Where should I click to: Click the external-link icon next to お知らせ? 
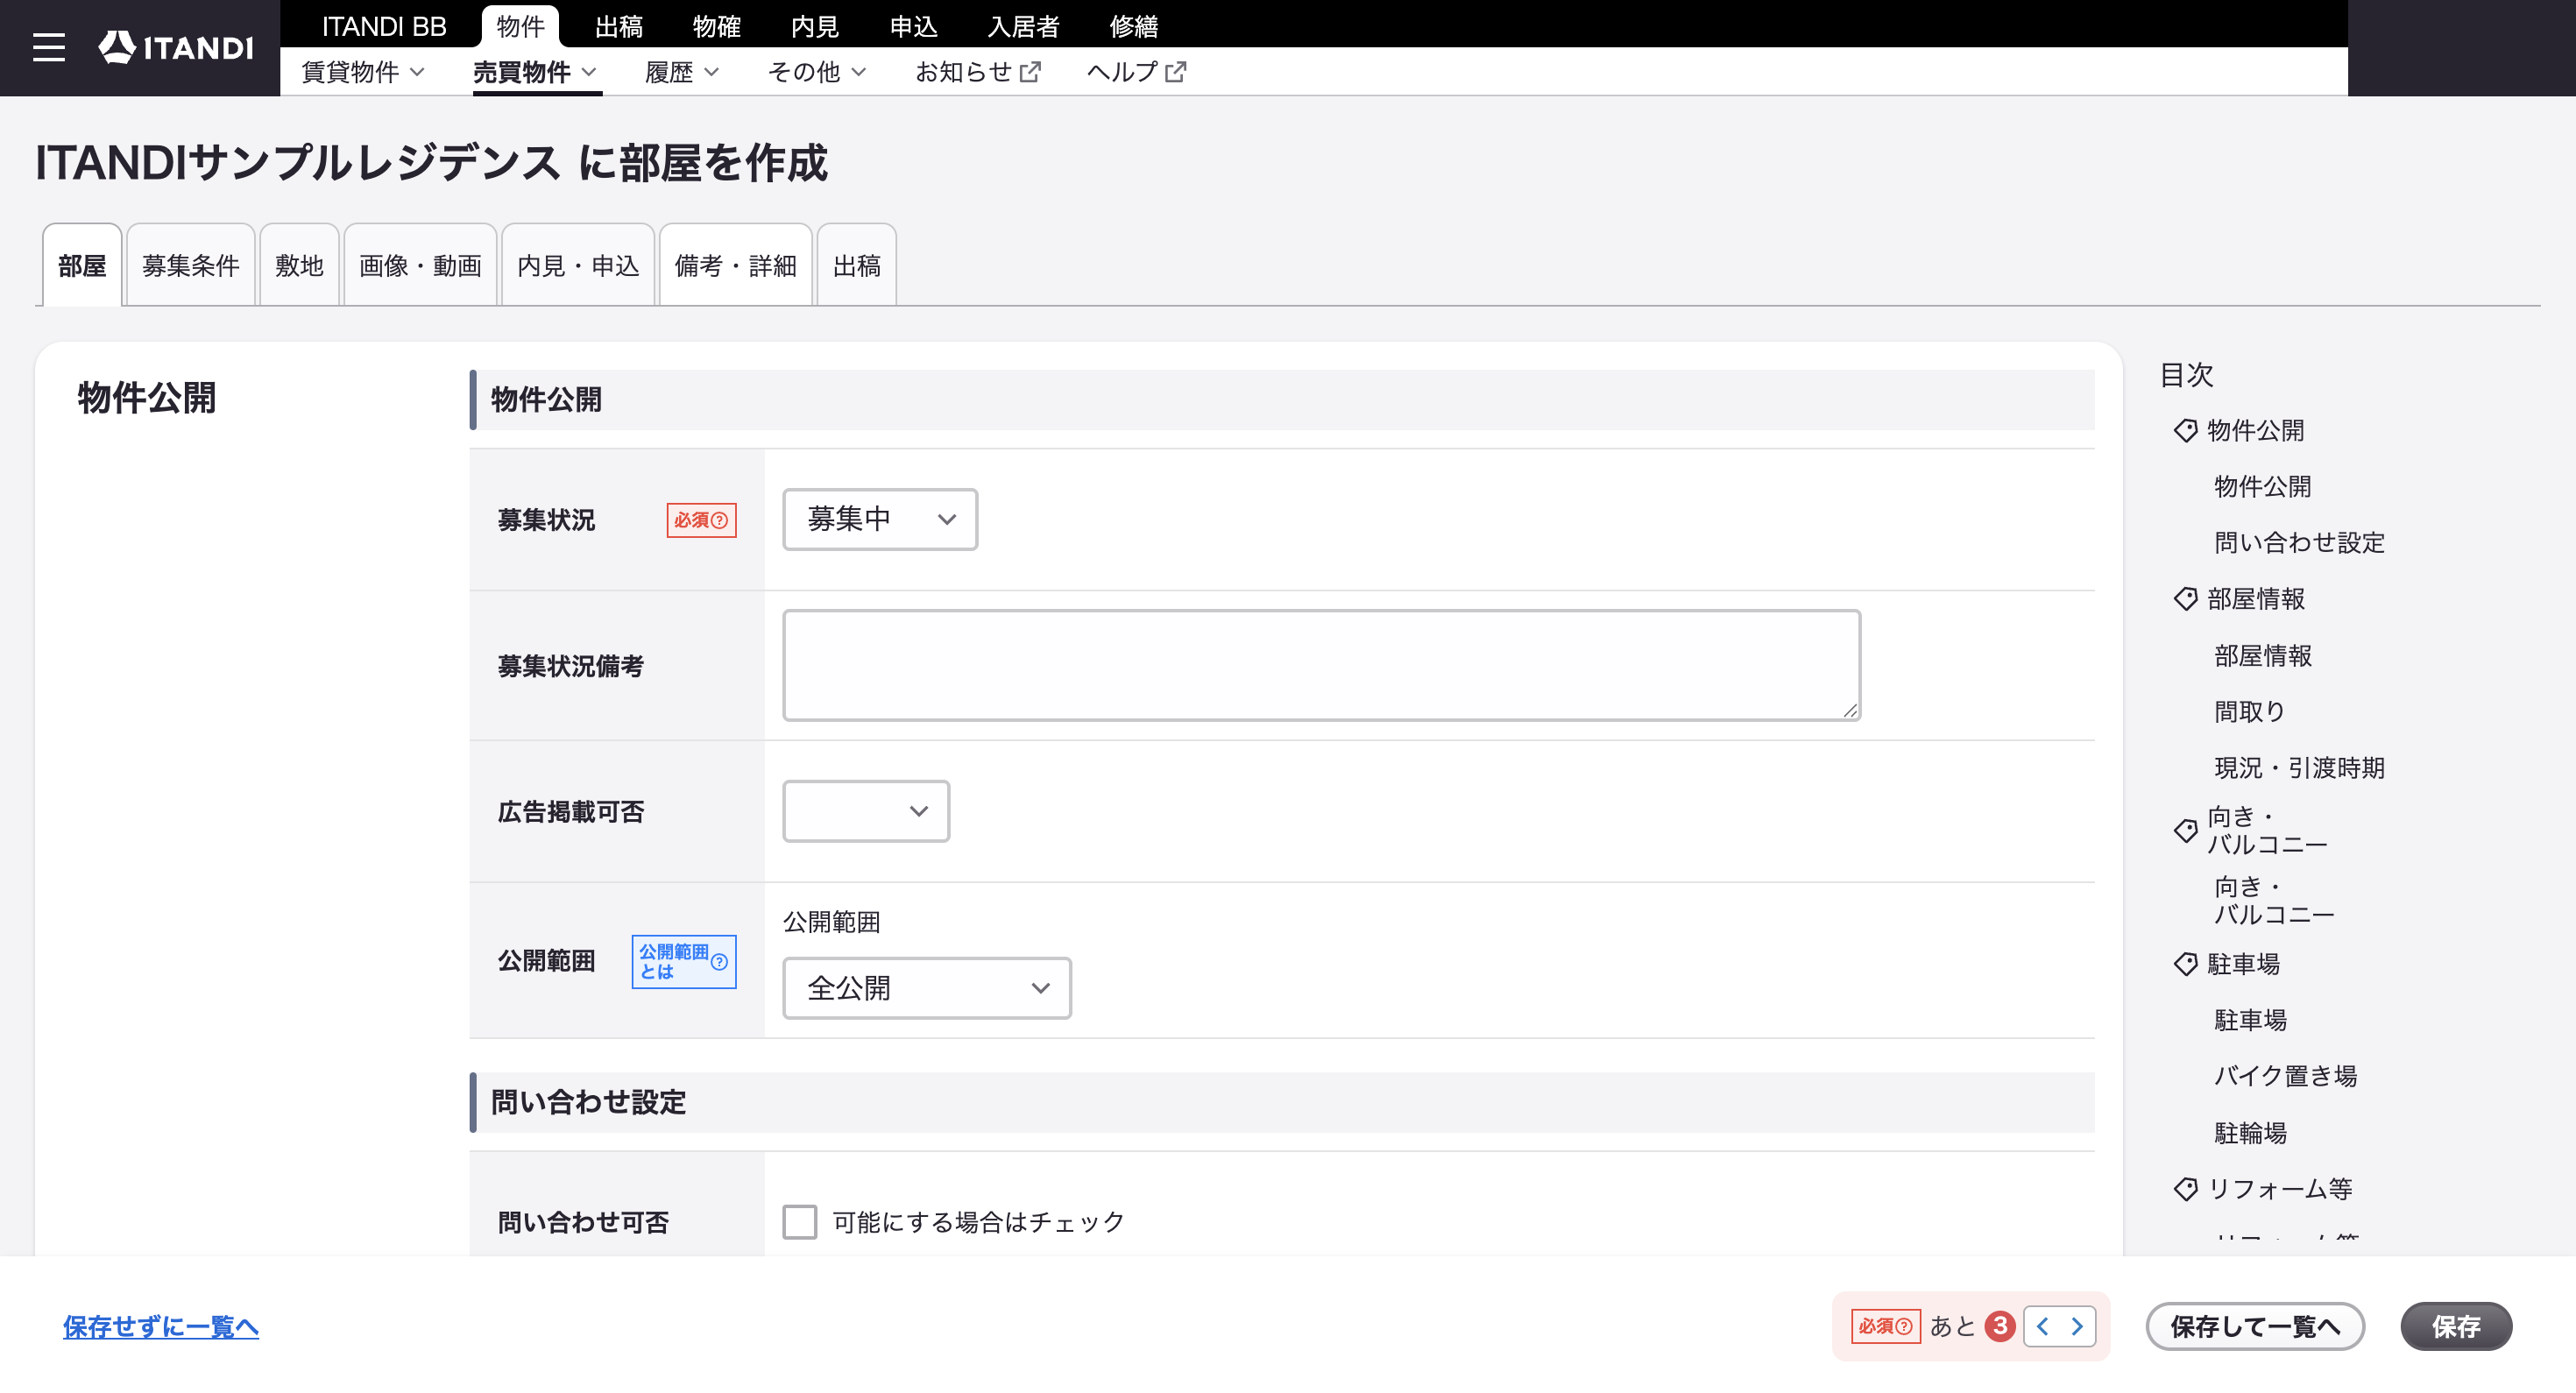1030,72
